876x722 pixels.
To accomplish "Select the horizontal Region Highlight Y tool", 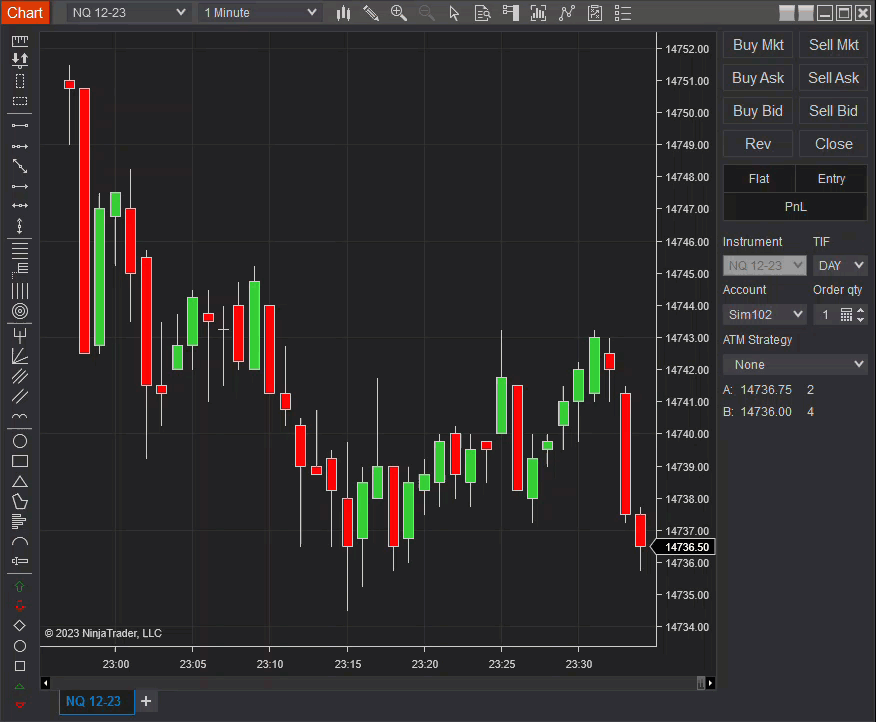I will point(20,101).
